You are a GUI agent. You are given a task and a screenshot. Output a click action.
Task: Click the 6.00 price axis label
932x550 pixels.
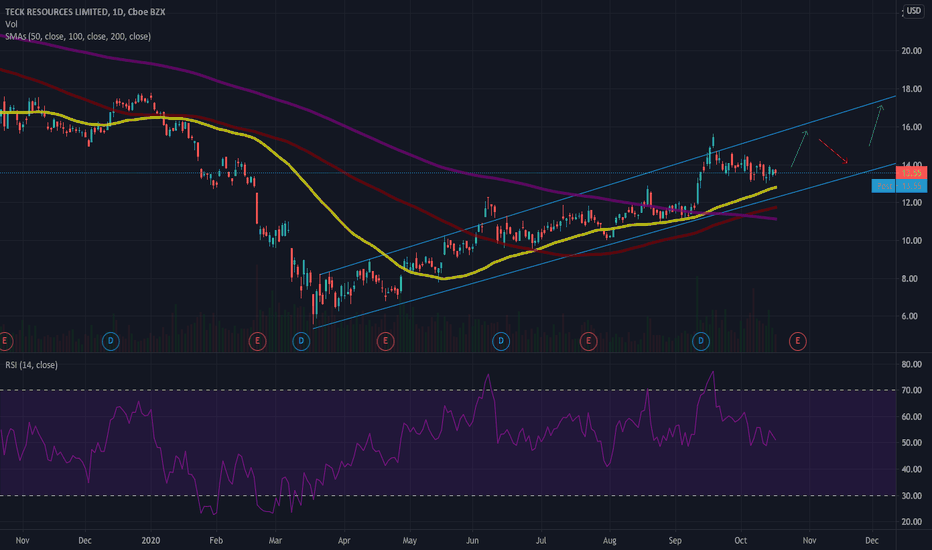click(x=911, y=316)
